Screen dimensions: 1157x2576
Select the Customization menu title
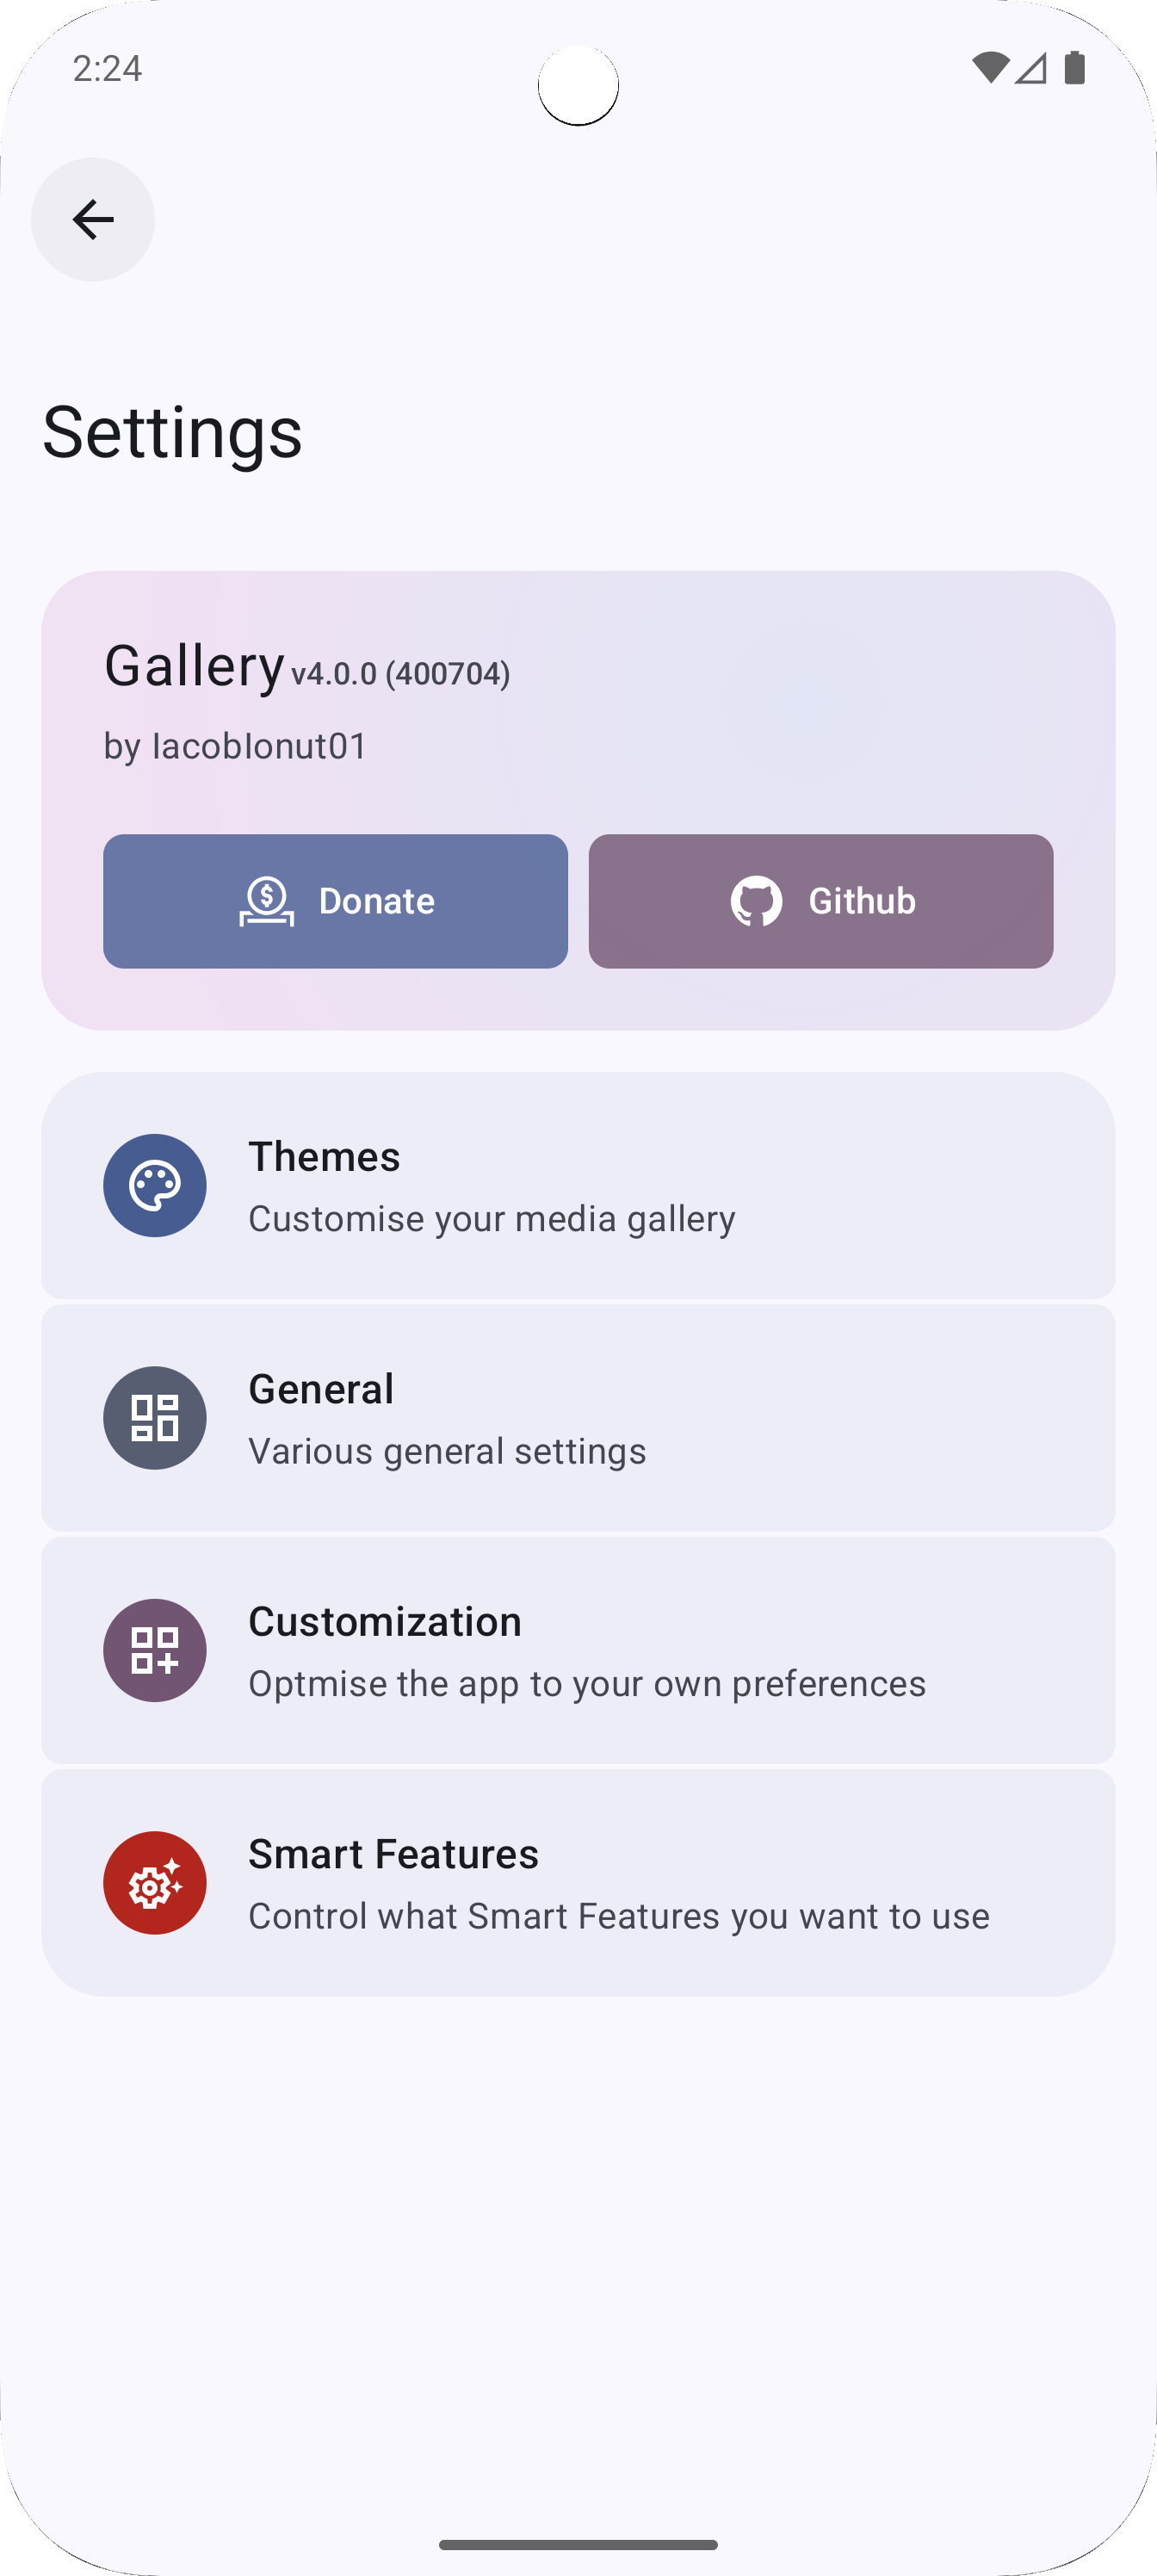[385, 1621]
